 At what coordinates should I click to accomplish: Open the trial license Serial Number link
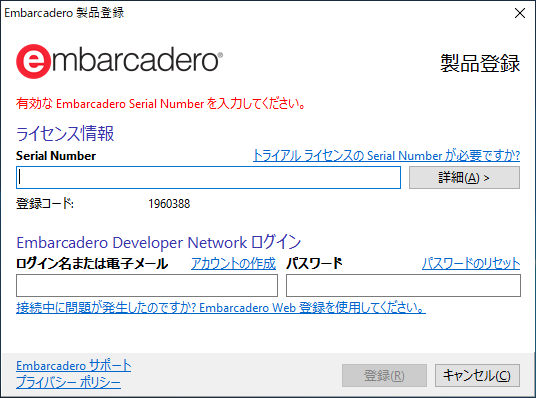click(387, 156)
